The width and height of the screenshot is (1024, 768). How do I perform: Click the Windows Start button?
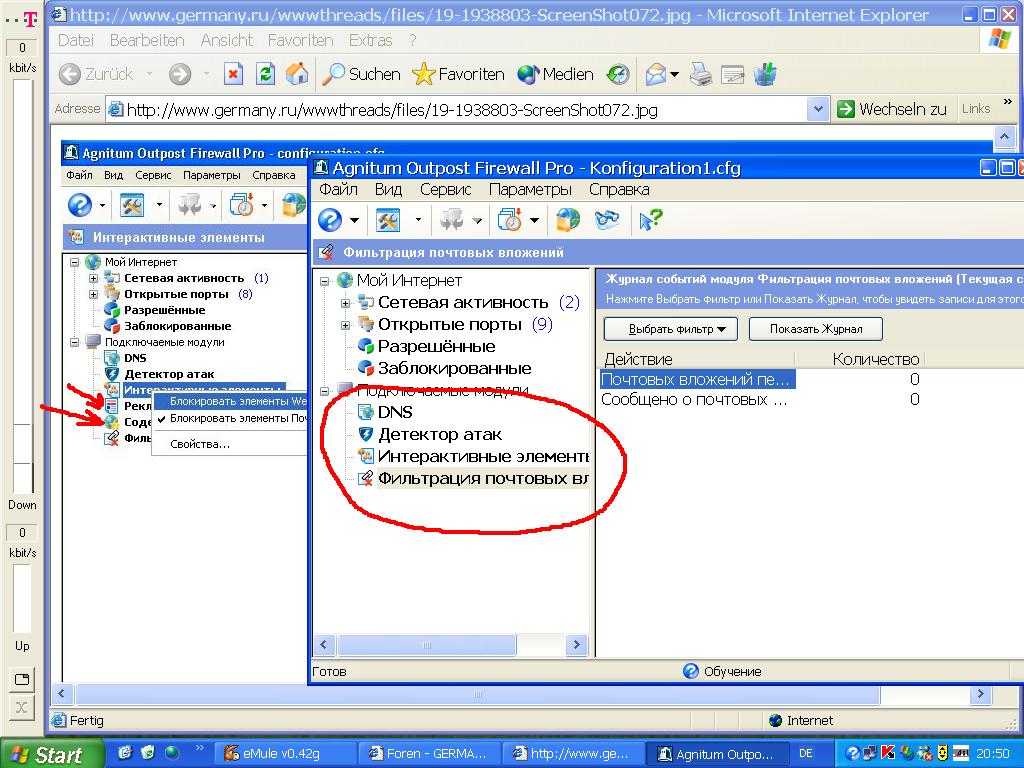point(52,754)
